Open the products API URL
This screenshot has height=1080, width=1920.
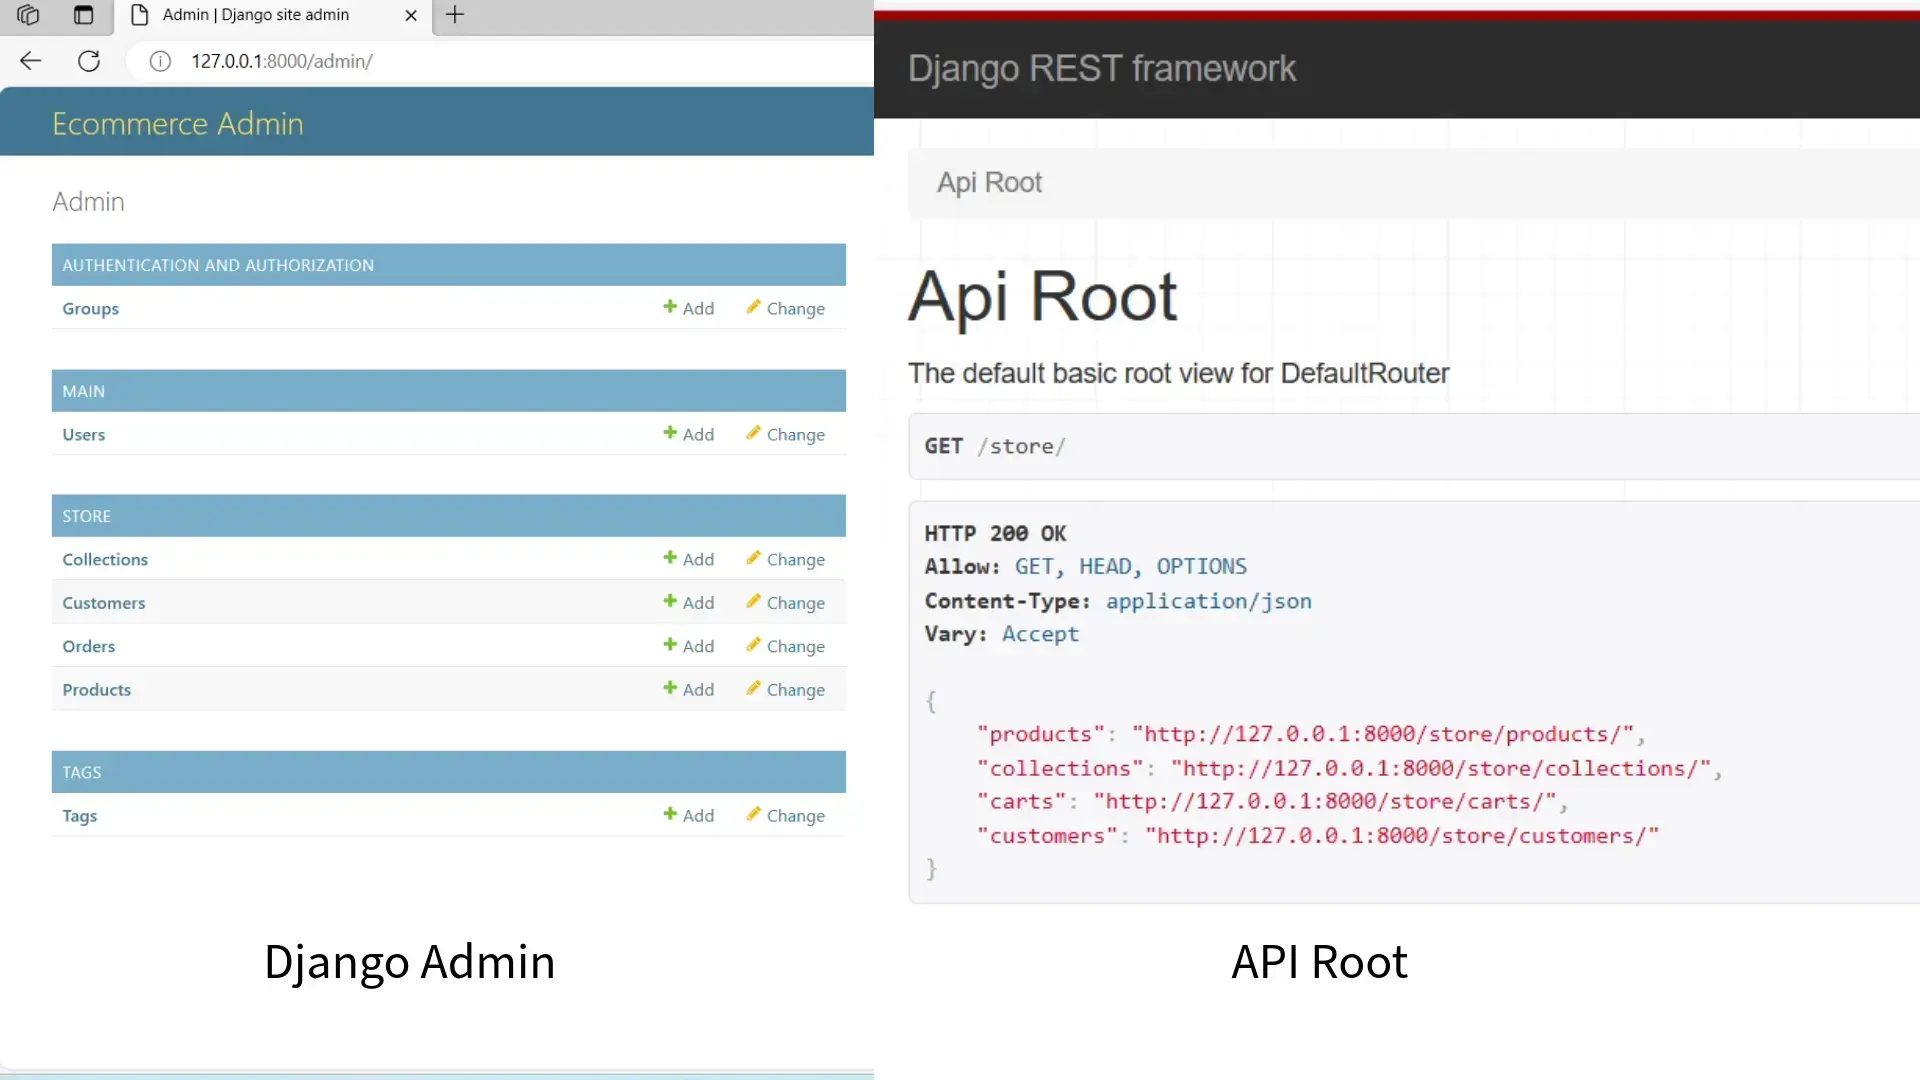click(x=1383, y=734)
